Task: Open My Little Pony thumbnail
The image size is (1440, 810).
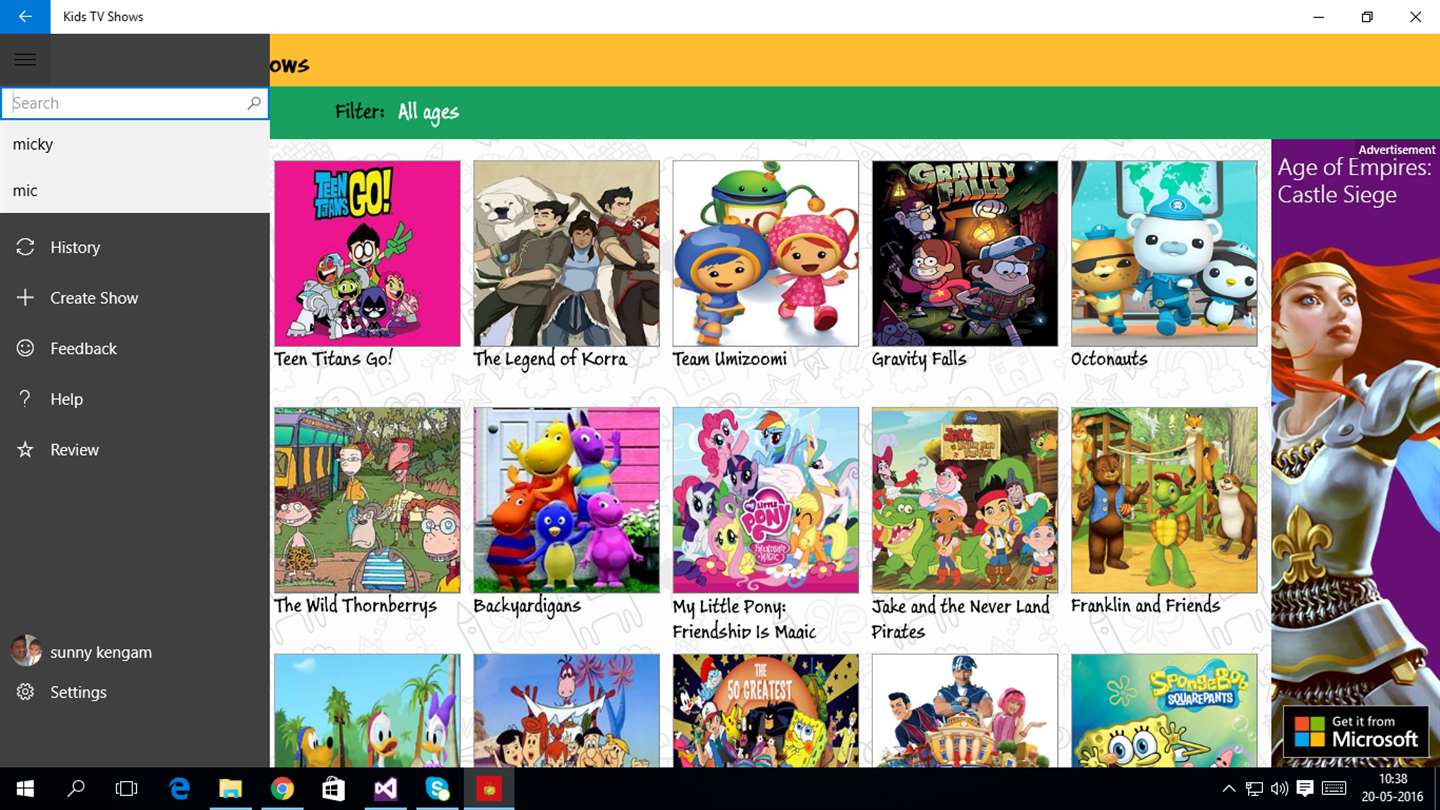Action: tap(765, 500)
